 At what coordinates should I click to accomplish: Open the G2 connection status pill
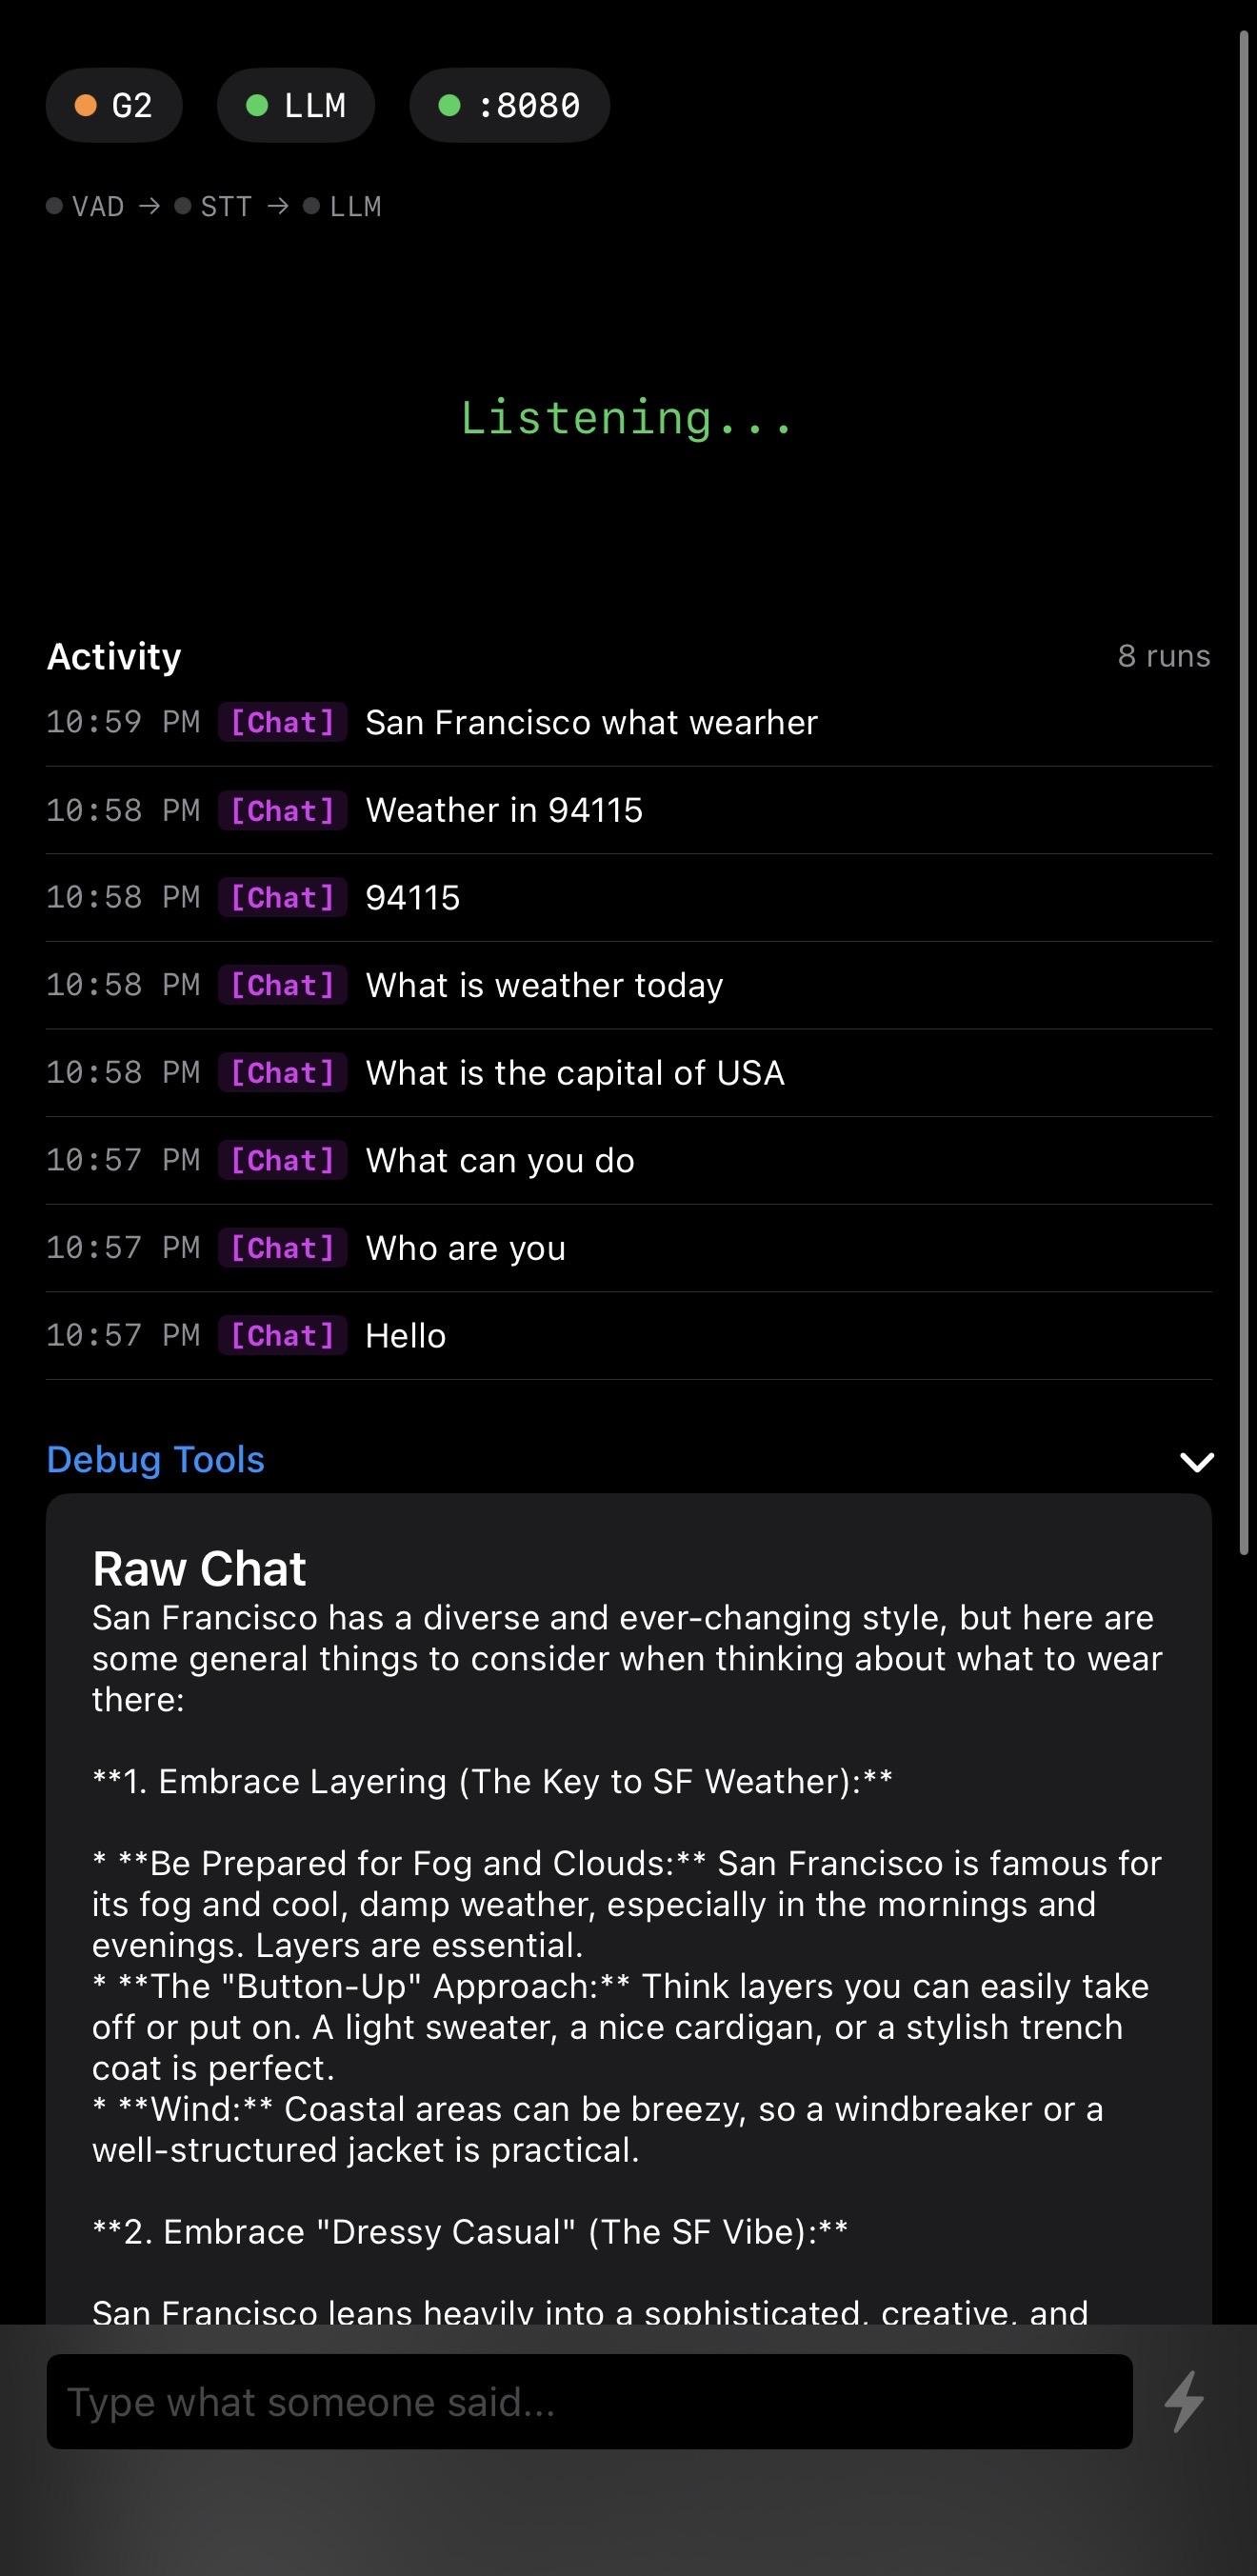coord(114,105)
